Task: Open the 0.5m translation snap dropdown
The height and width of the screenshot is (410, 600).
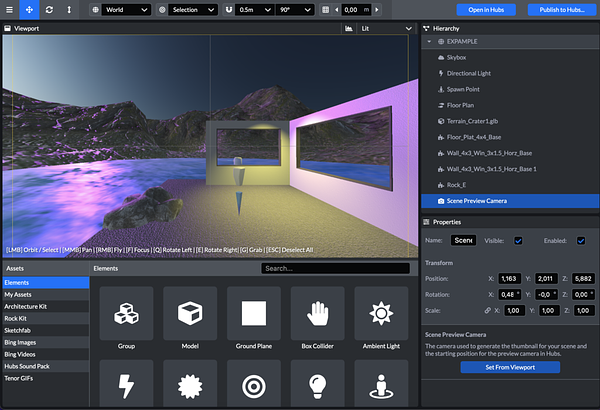Action: tap(255, 9)
